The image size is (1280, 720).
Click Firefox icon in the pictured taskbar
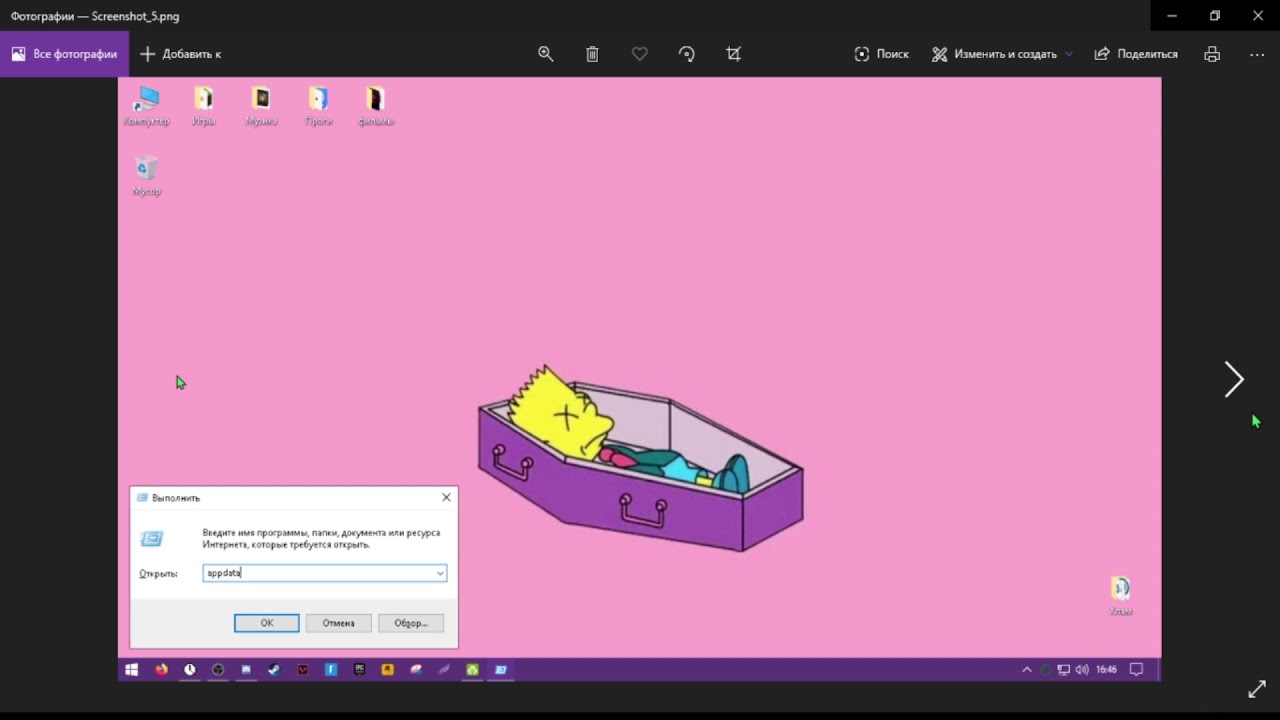pos(161,670)
